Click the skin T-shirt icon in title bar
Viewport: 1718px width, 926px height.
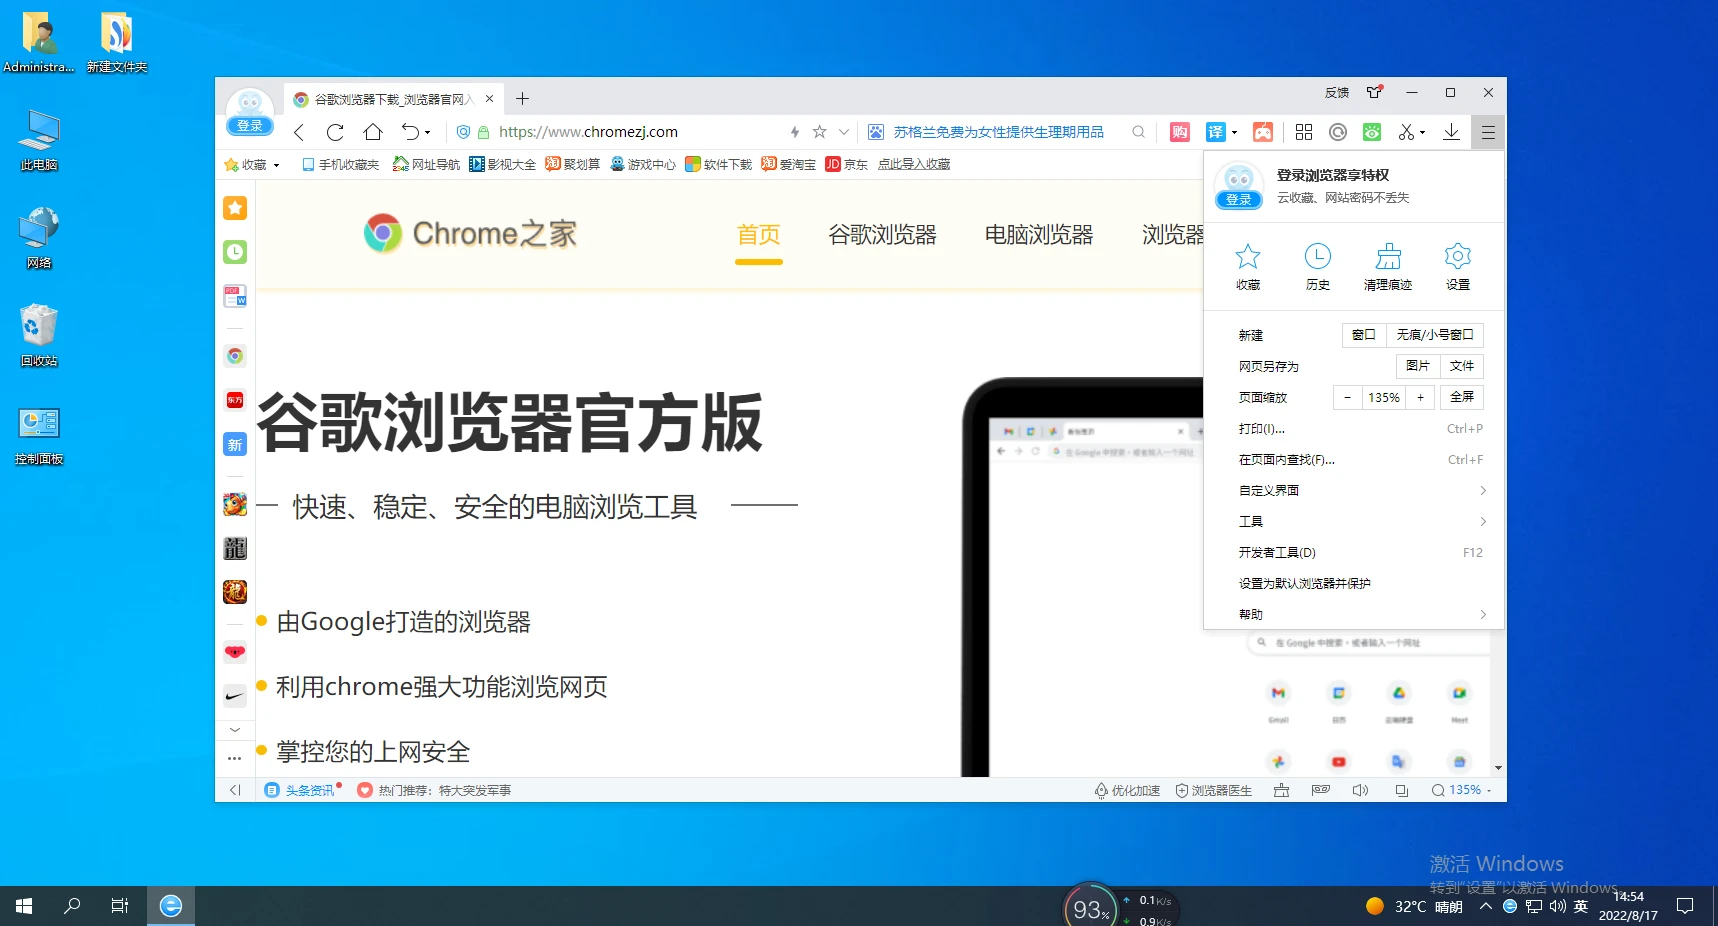click(x=1375, y=92)
